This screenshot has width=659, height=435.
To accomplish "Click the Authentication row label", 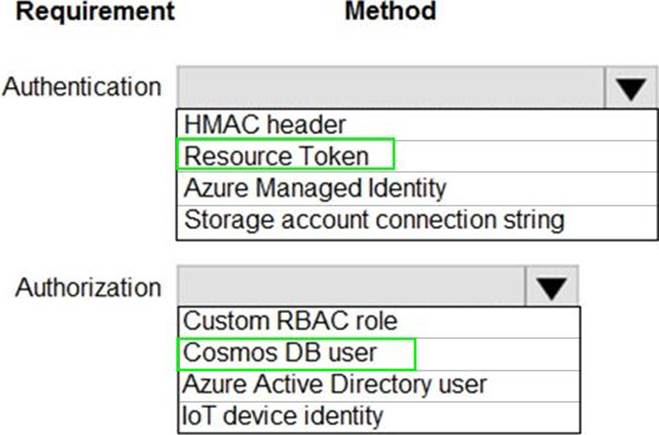I will (x=82, y=87).
